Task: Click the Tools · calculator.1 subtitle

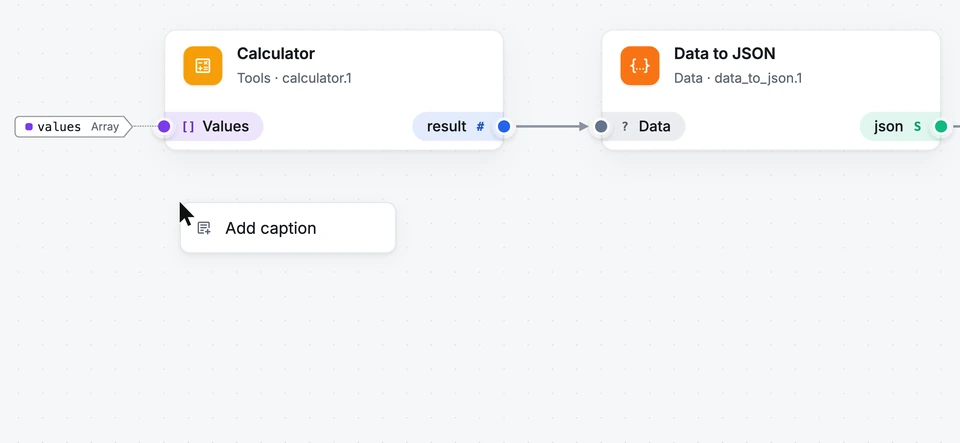Action: tap(294, 78)
